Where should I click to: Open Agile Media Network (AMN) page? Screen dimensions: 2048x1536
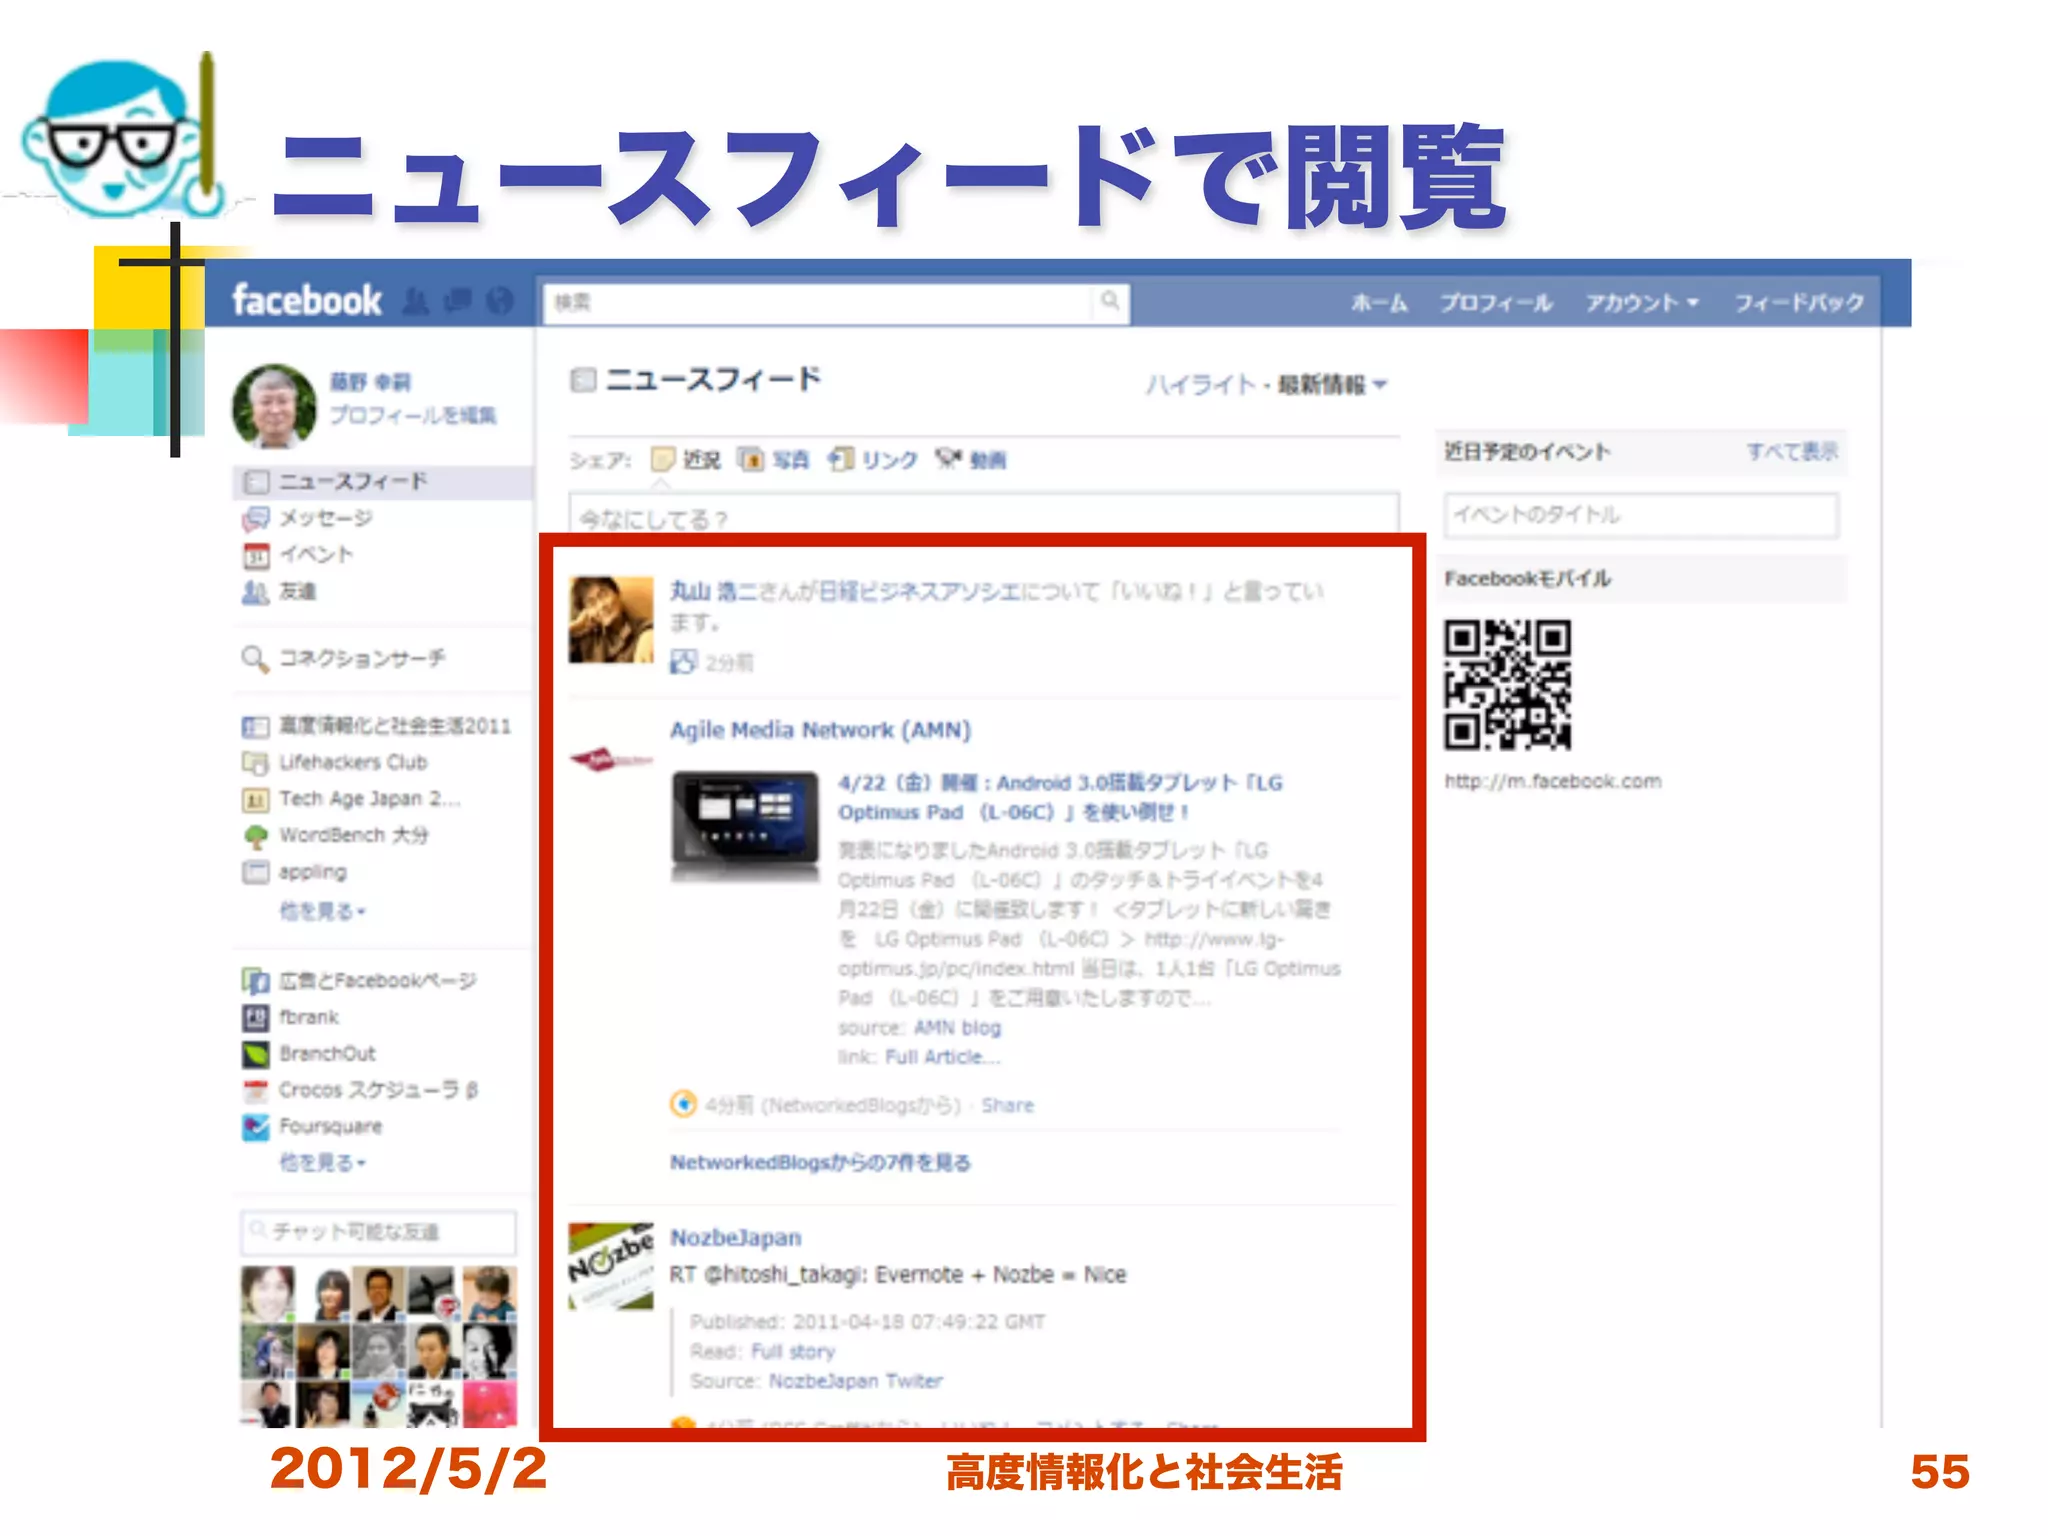[x=820, y=730]
